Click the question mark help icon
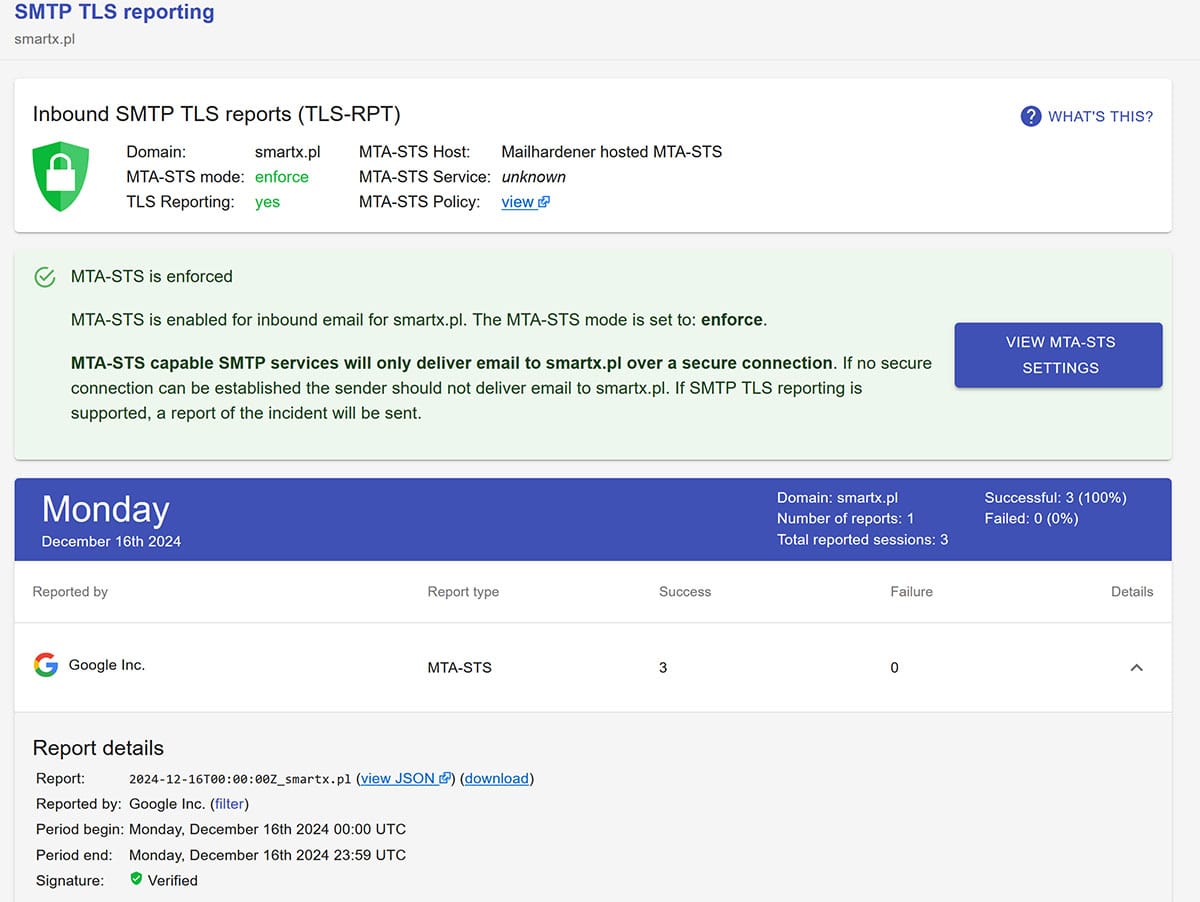Viewport: 1200px width, 902px height. point(1030,116)
